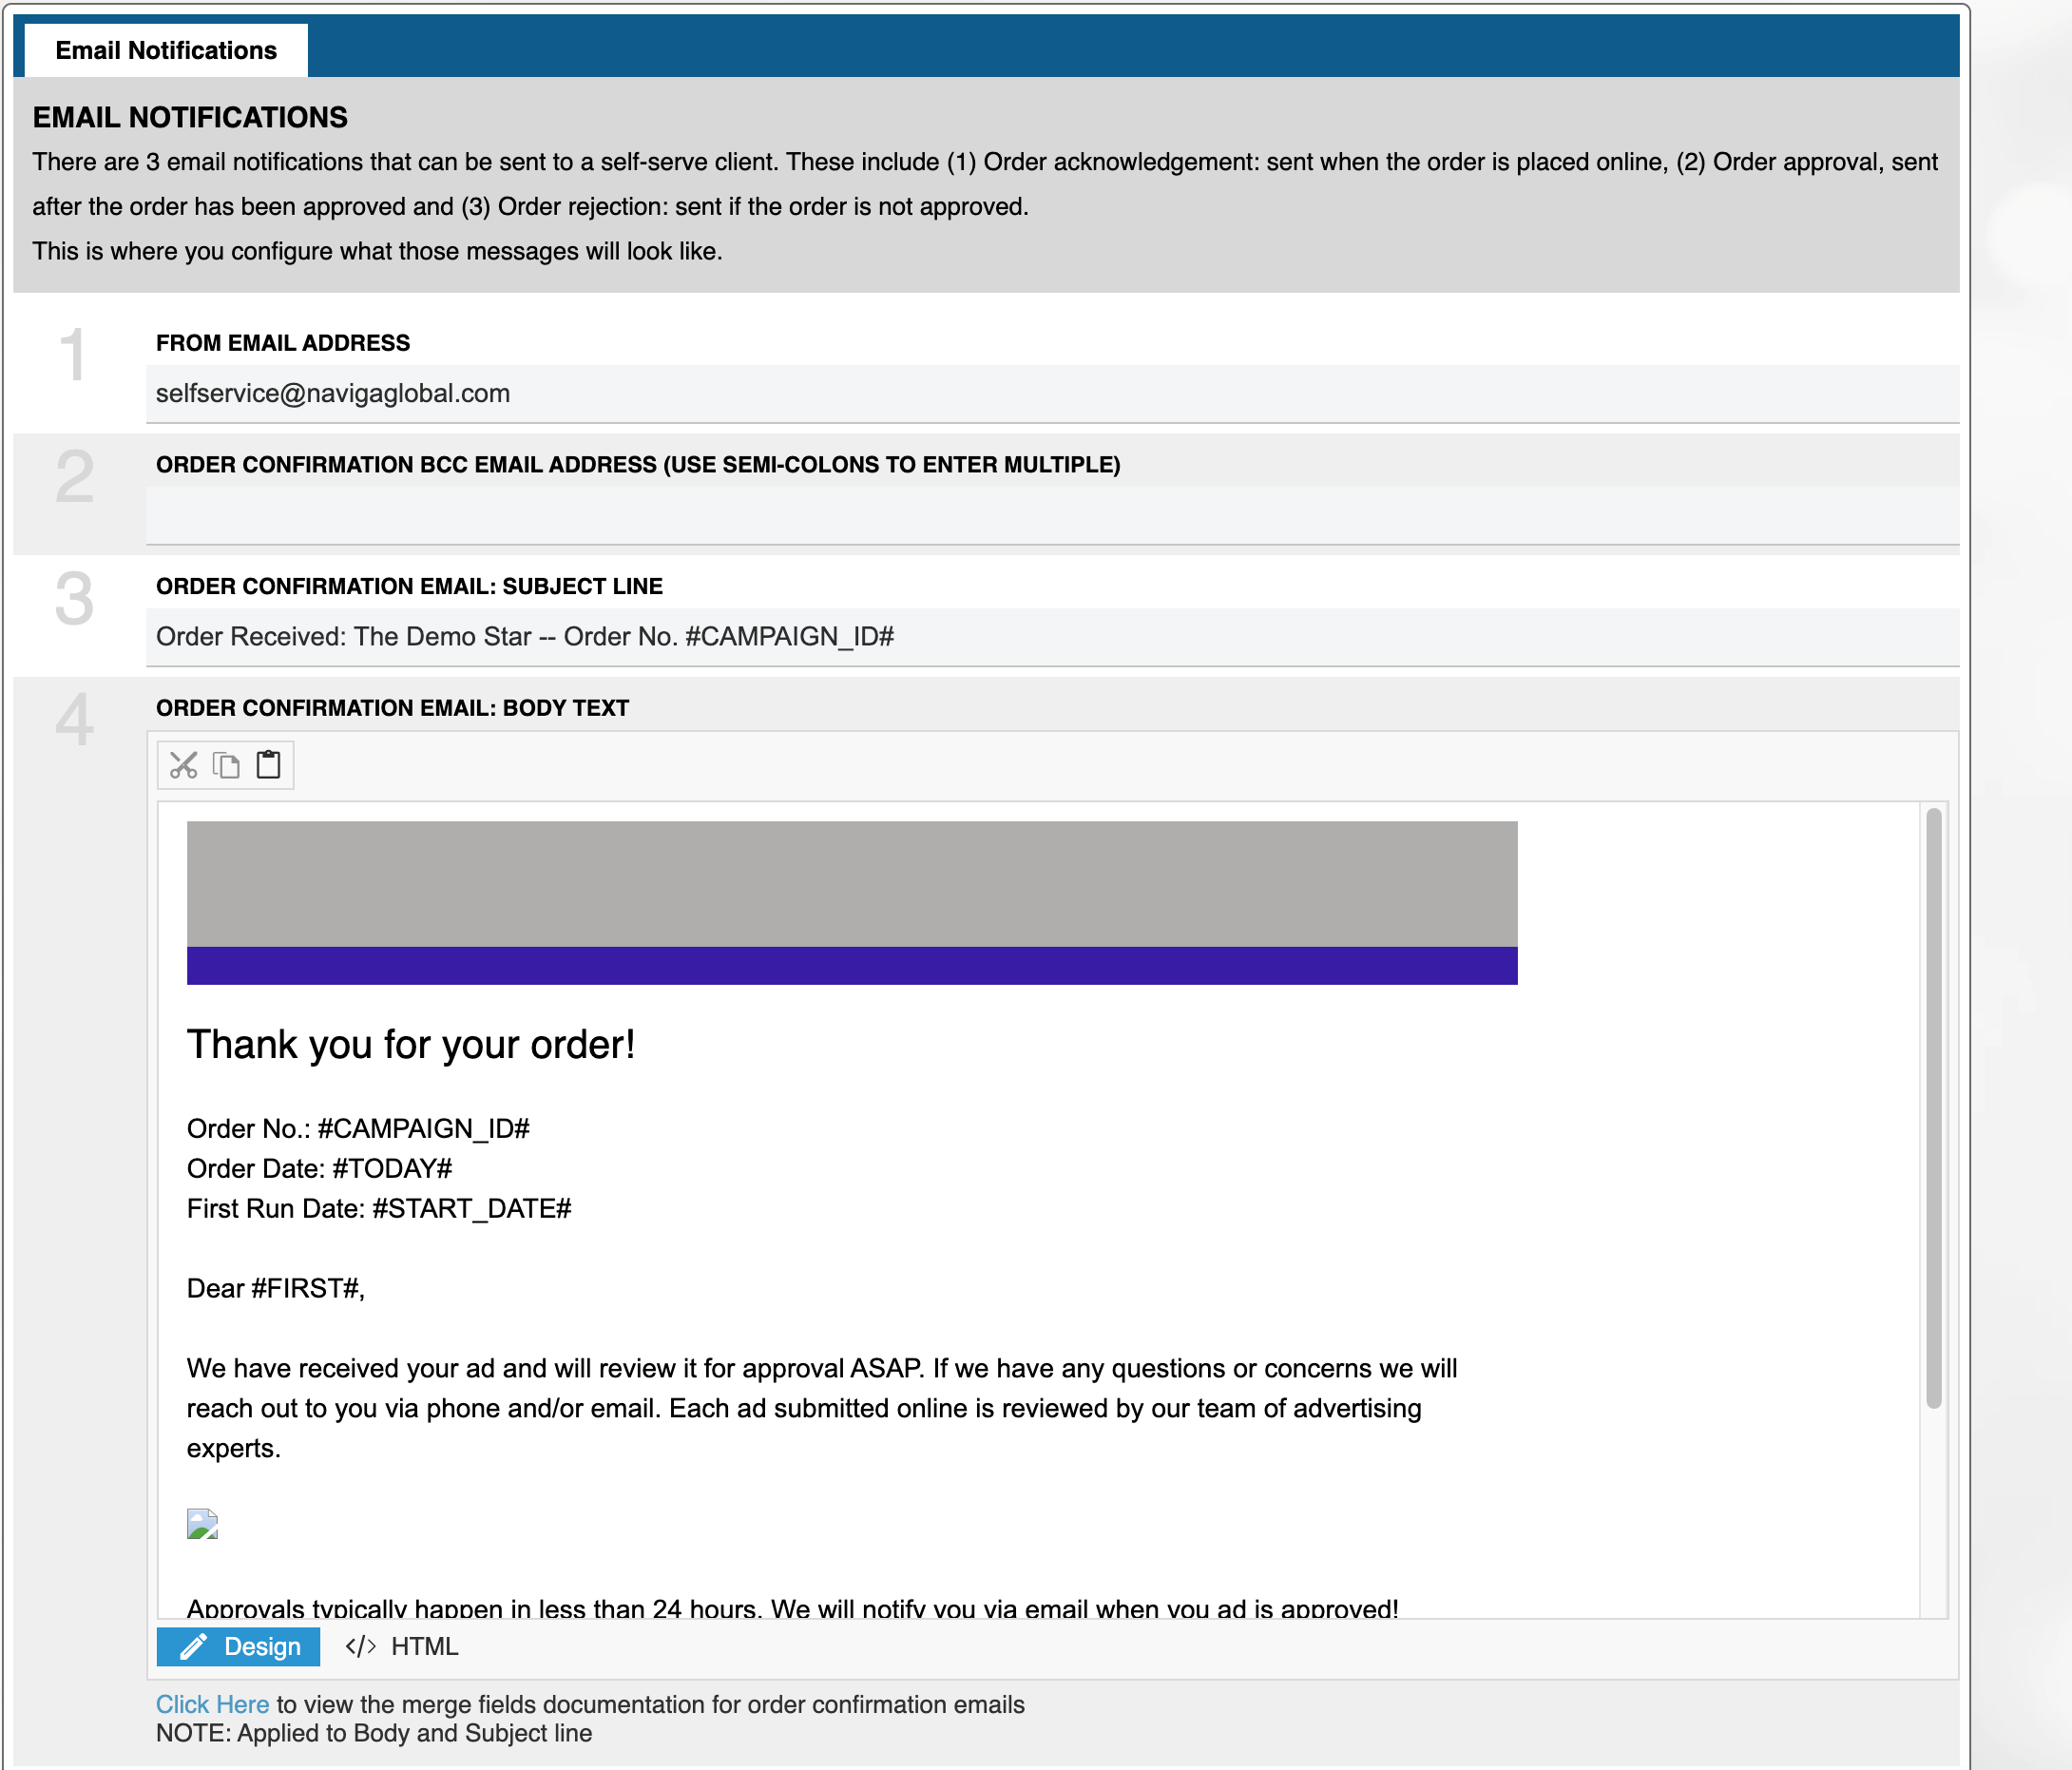Screen dimensions: 2072x1770
Task: Focus the Order Confirmation BCC email field
Action: 1050,516
